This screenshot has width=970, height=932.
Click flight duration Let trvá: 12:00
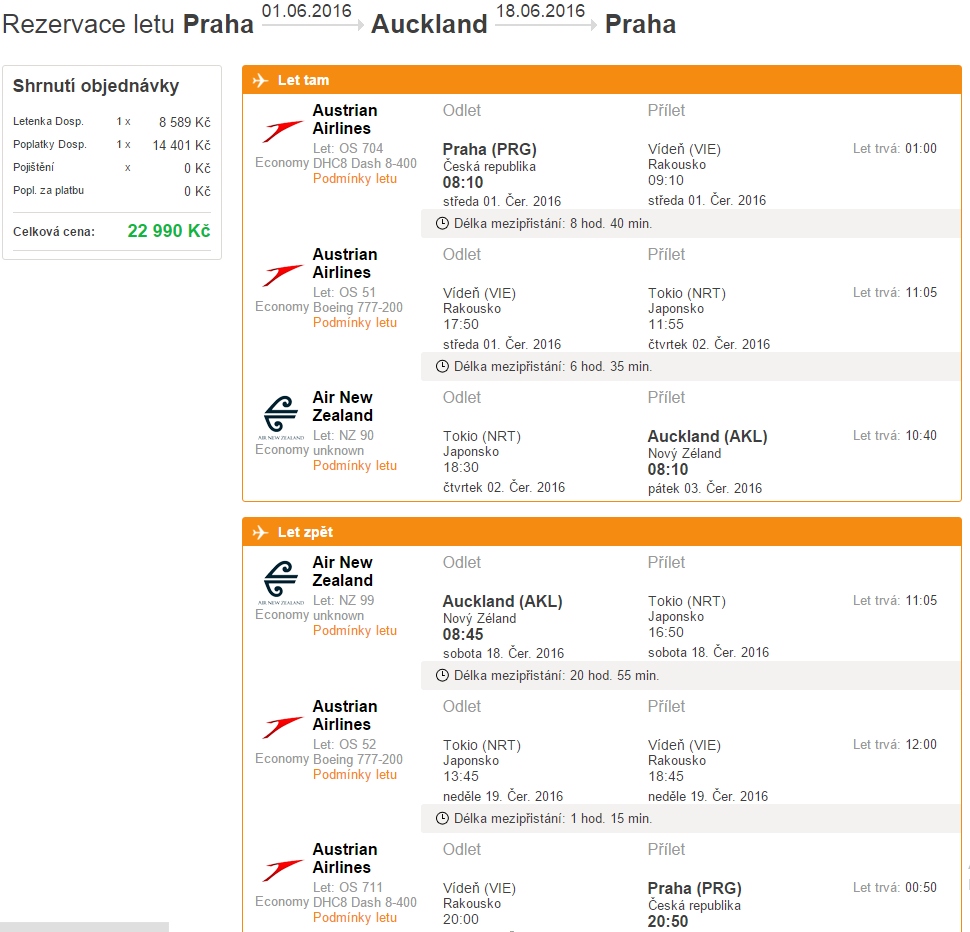895,745
